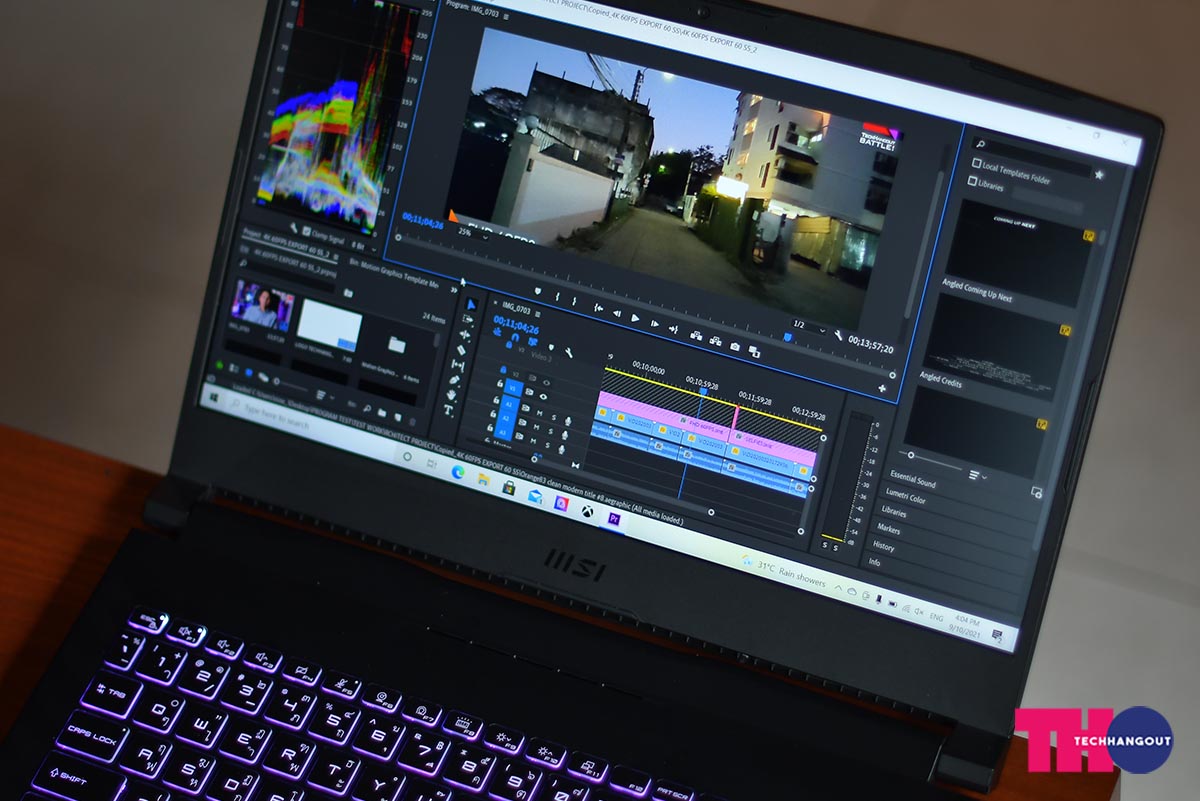Image resolution: width=1200 pixels, height=801 pixels.
Task: Select the Hand tool
Action: 453,395
